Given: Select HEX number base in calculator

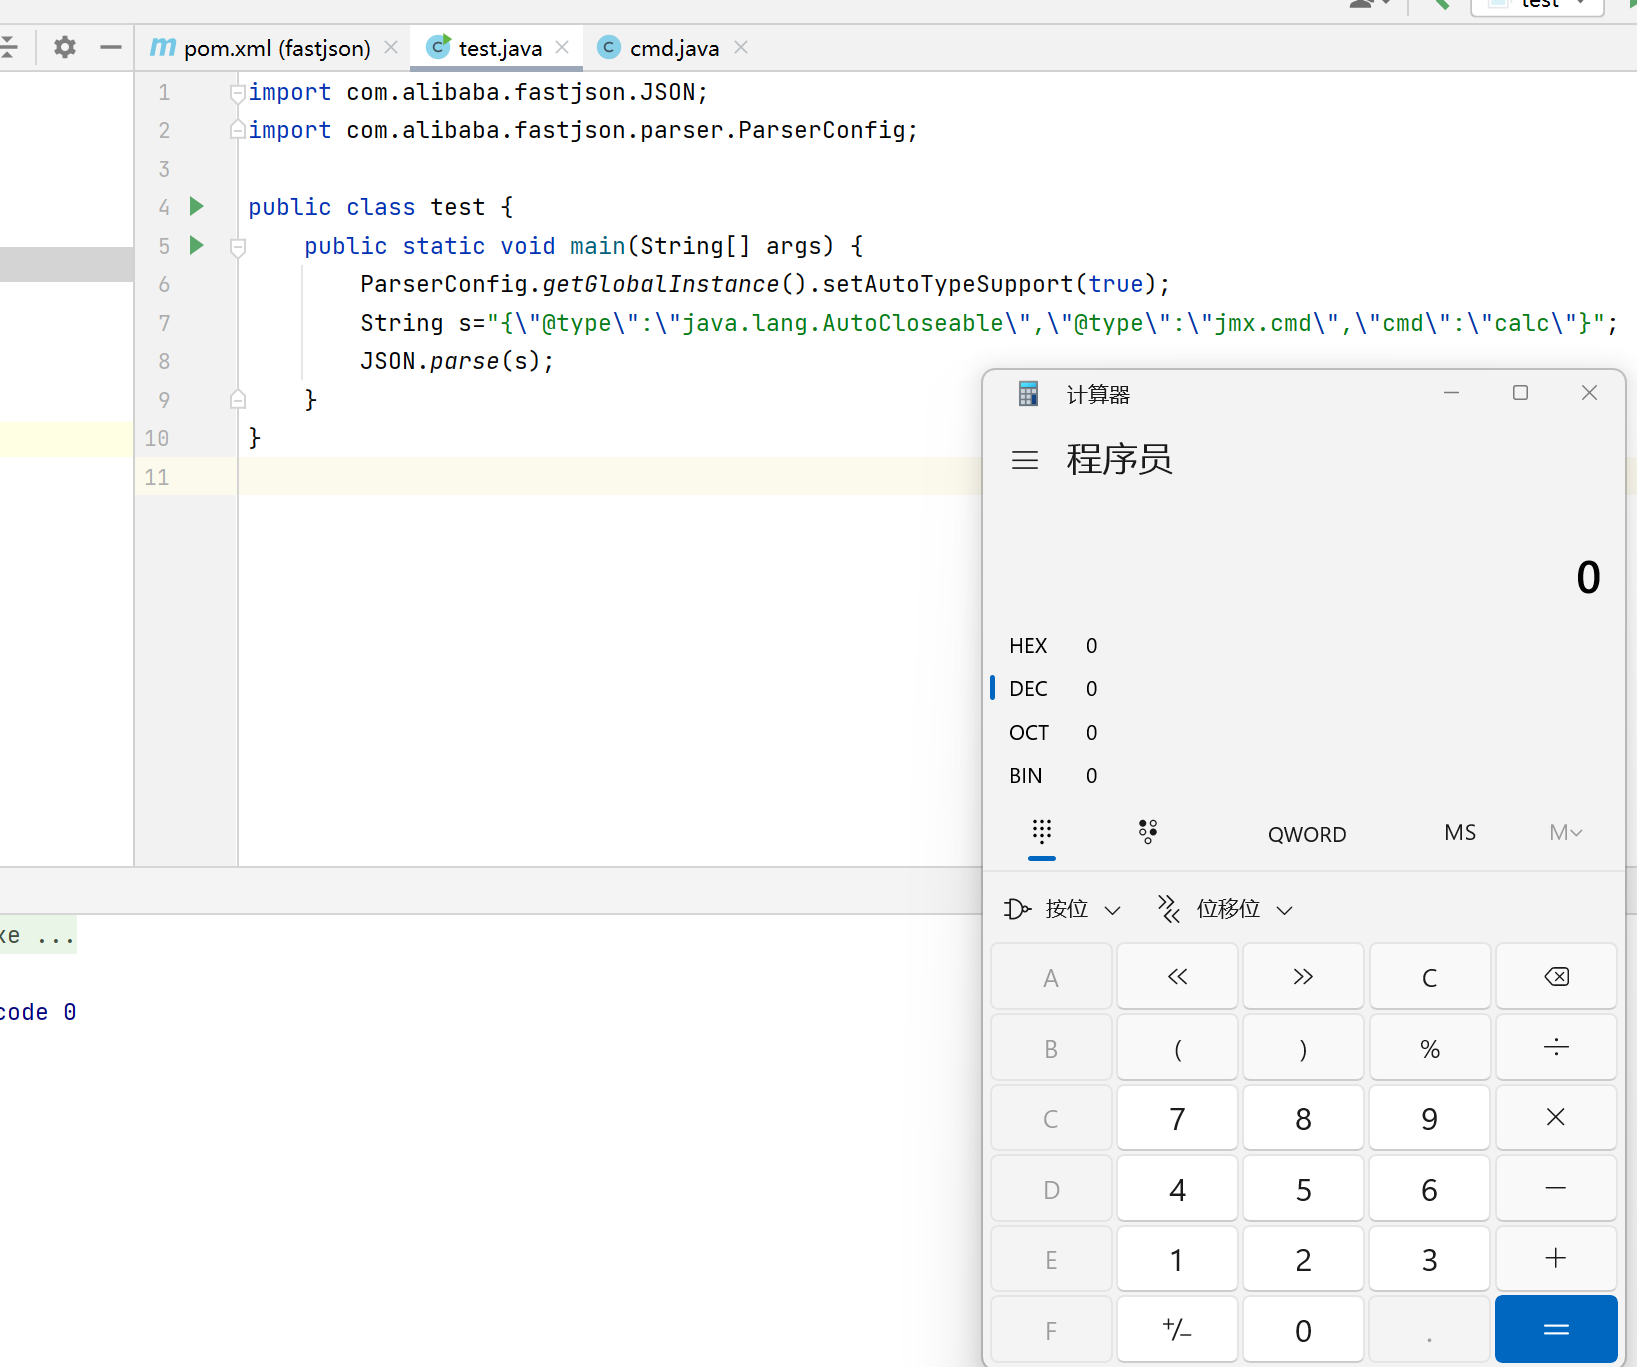Looking at the screenshot, I should (1054, 646).
